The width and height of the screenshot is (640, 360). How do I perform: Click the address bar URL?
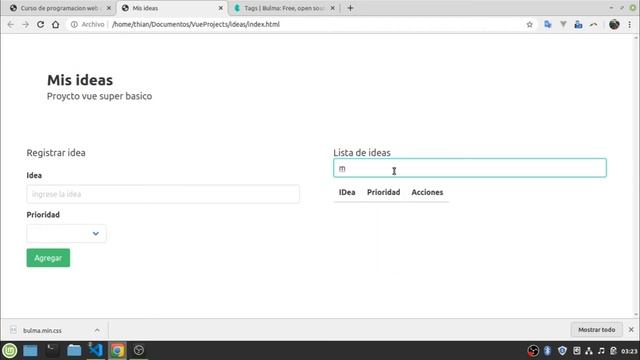(x=196, y=24)
